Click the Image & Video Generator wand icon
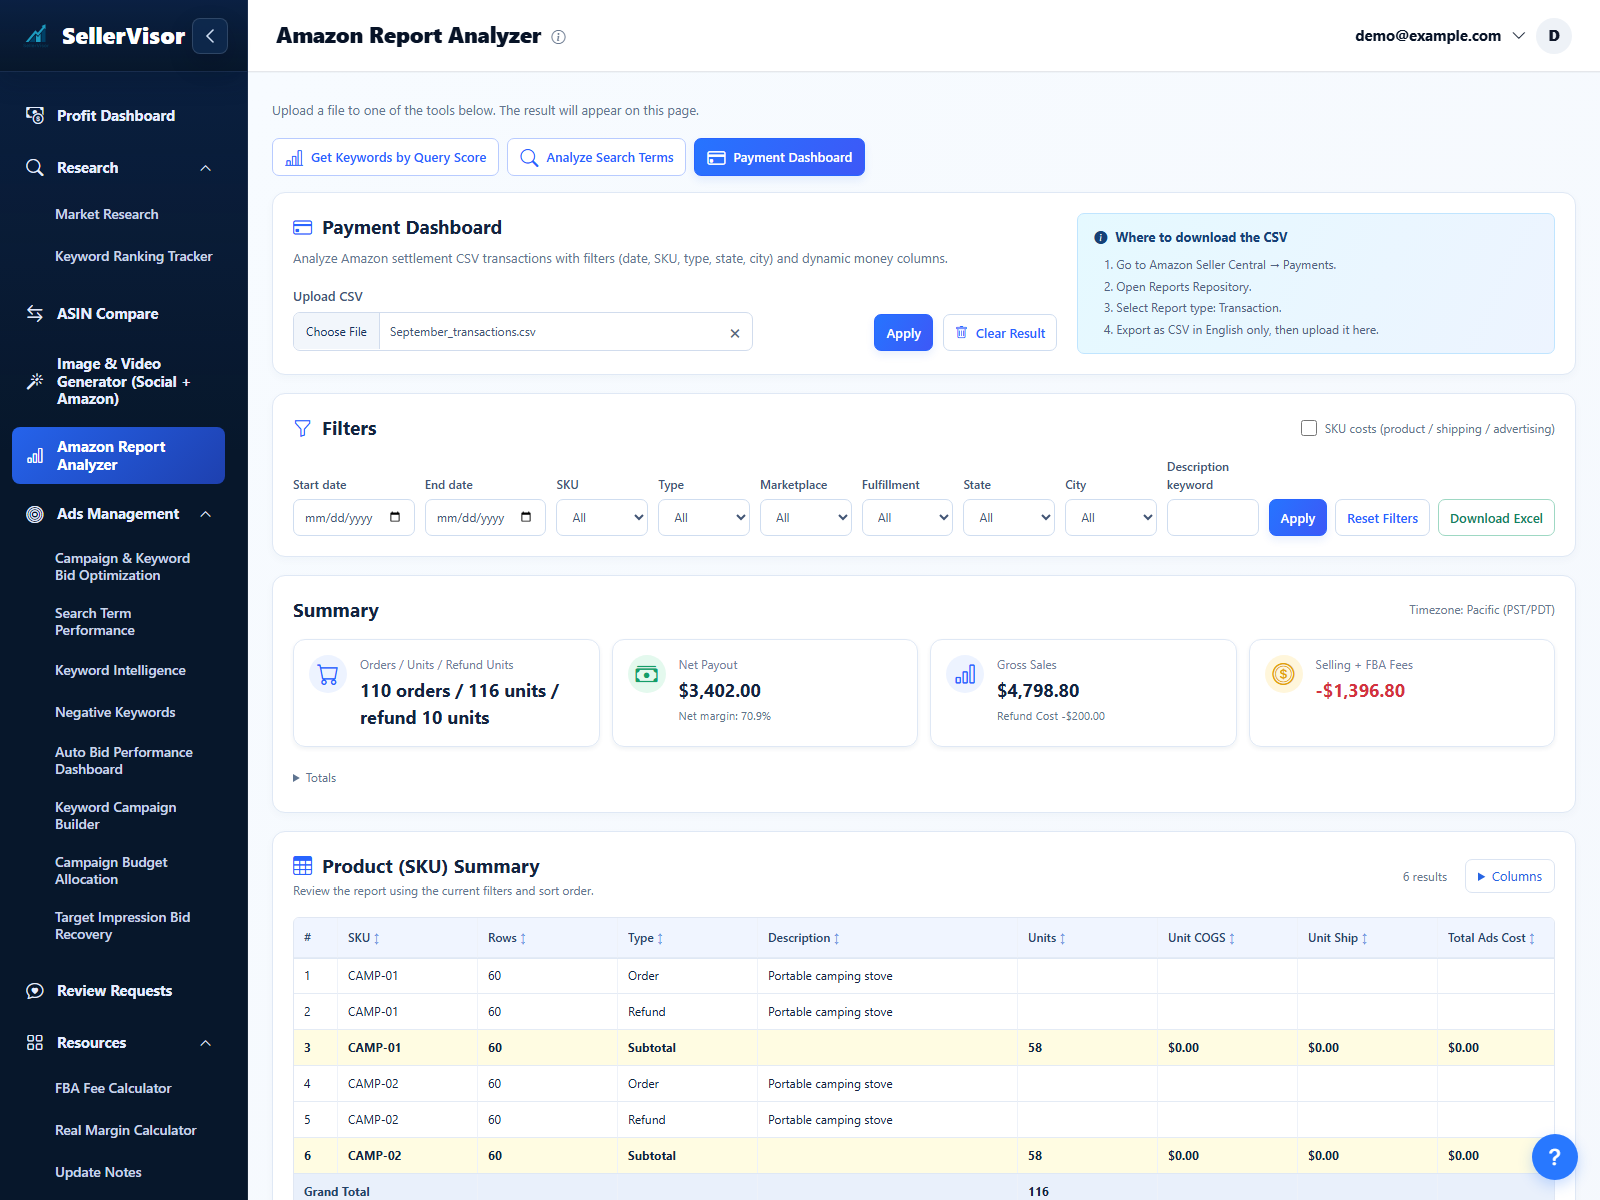This screenshot has height=1200, width=1600. point(35,381)
